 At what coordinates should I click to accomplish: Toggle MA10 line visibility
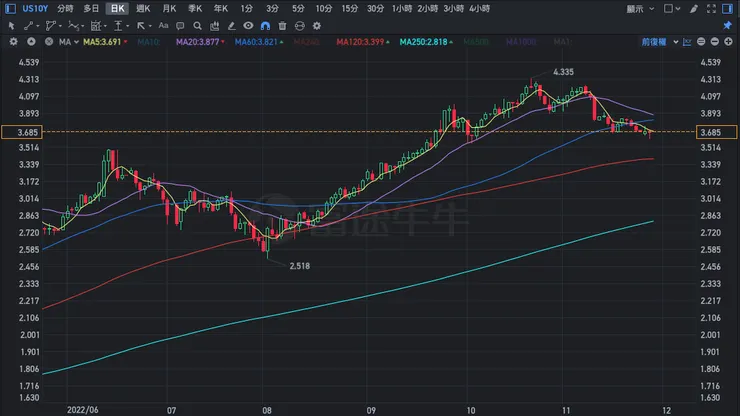click(149, 42)
